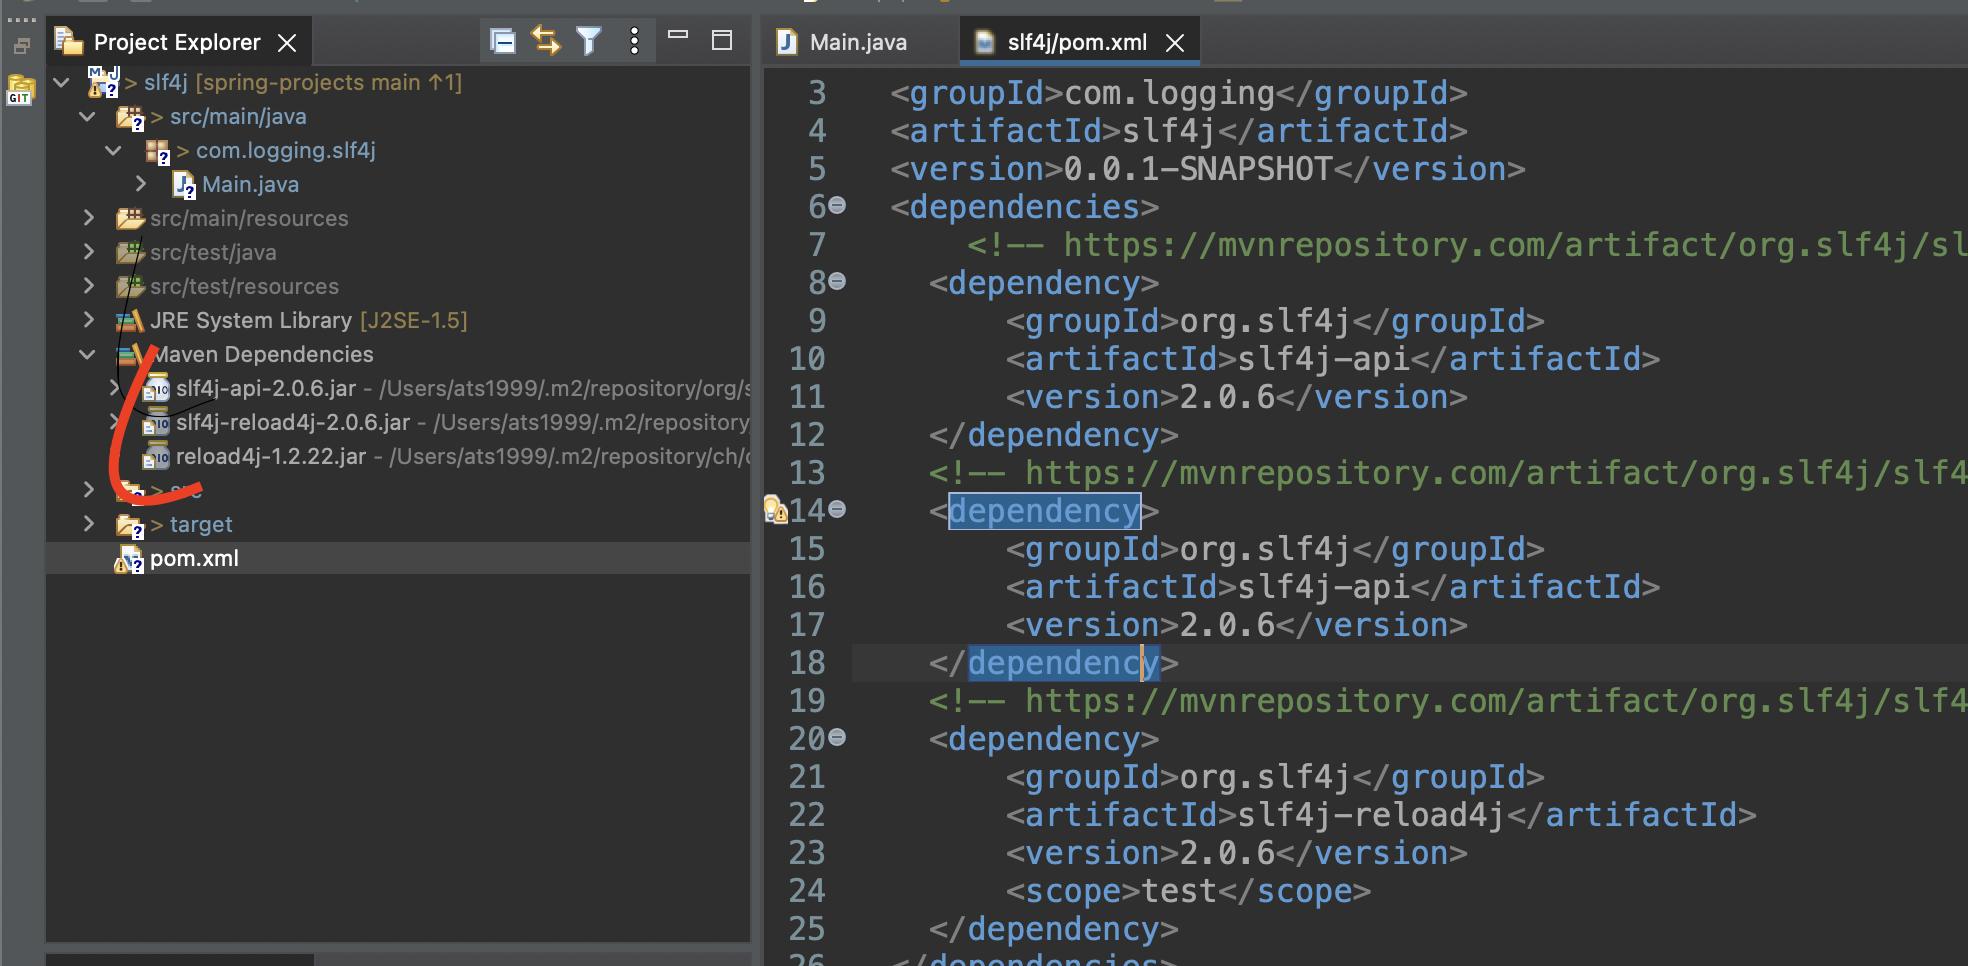
Task: Click the warning marker on line 14
Action: (x=776, y=510)
